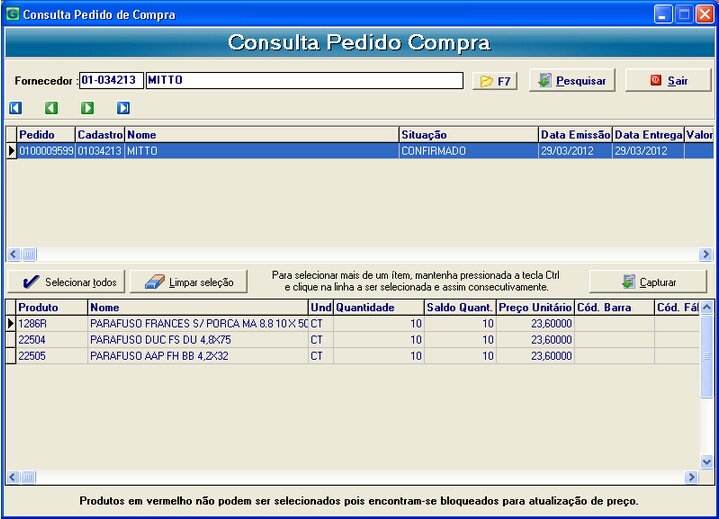
Task: Open supplier lookup with F7 folder button
Action: (x=495, y=81)
